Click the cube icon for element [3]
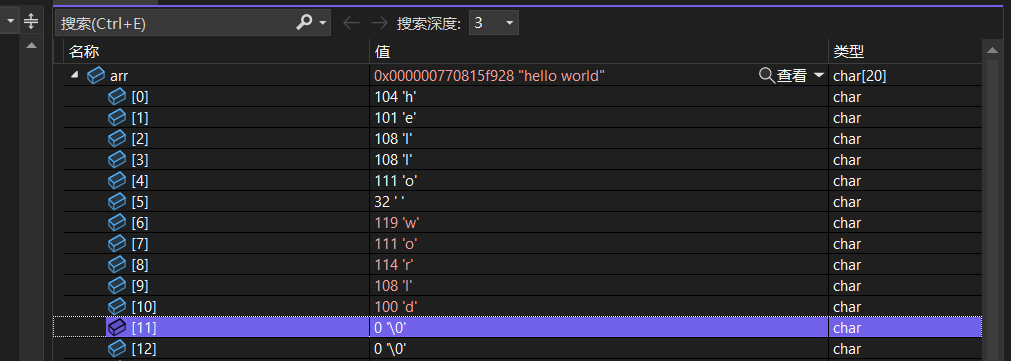Image resolution: width=1011 pixels, height=361 pixels. (117, 160)
